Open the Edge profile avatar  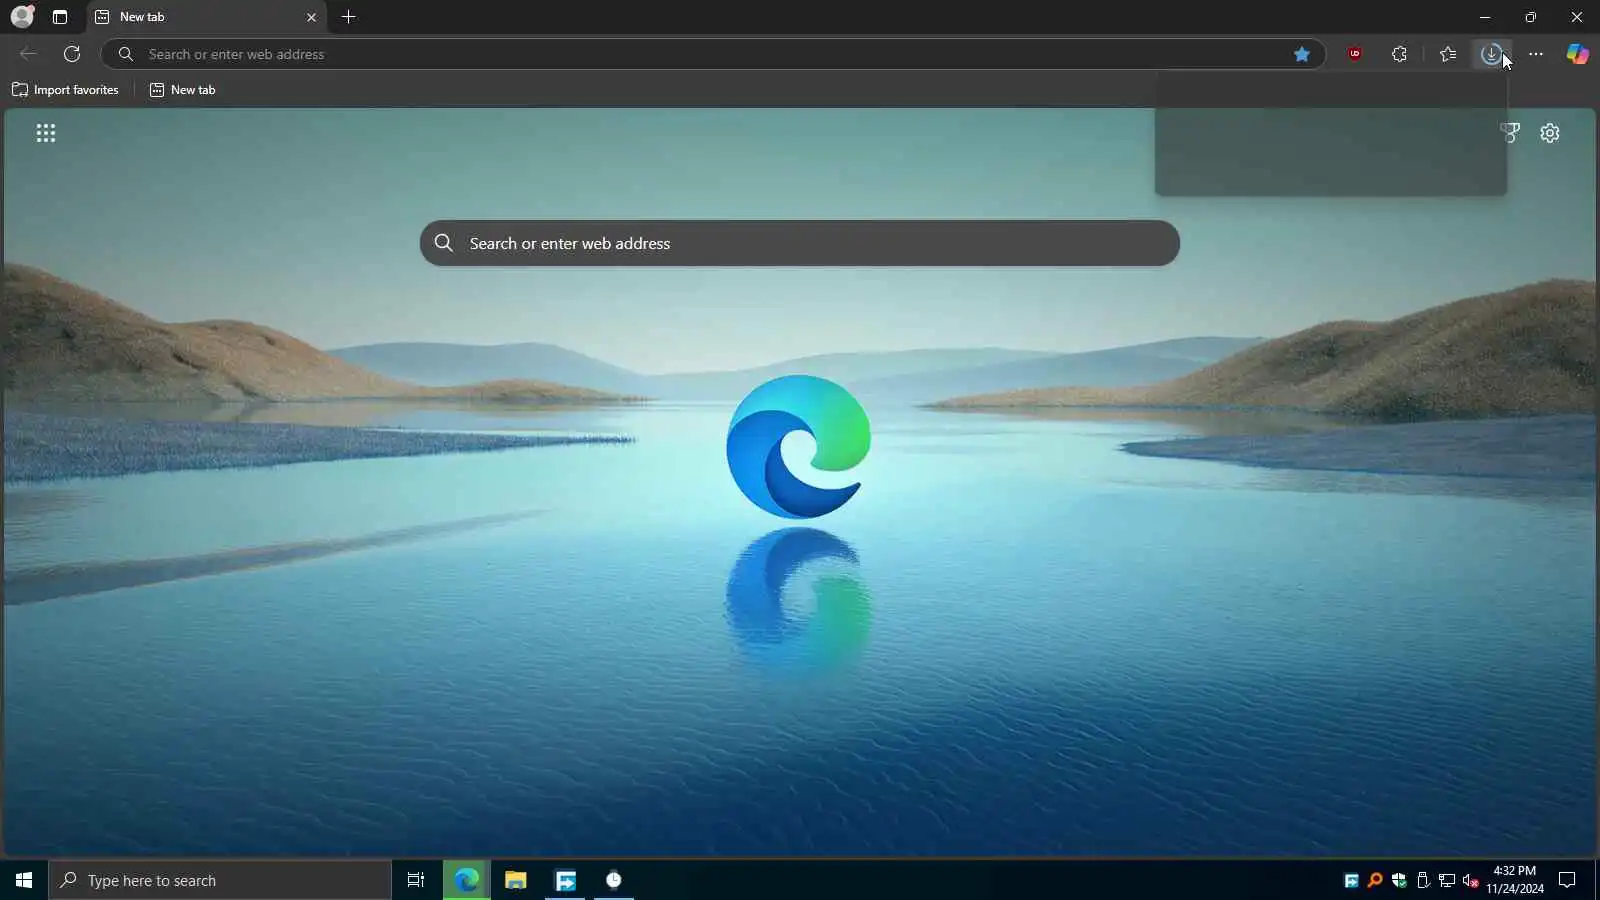[x=22, y=17]
